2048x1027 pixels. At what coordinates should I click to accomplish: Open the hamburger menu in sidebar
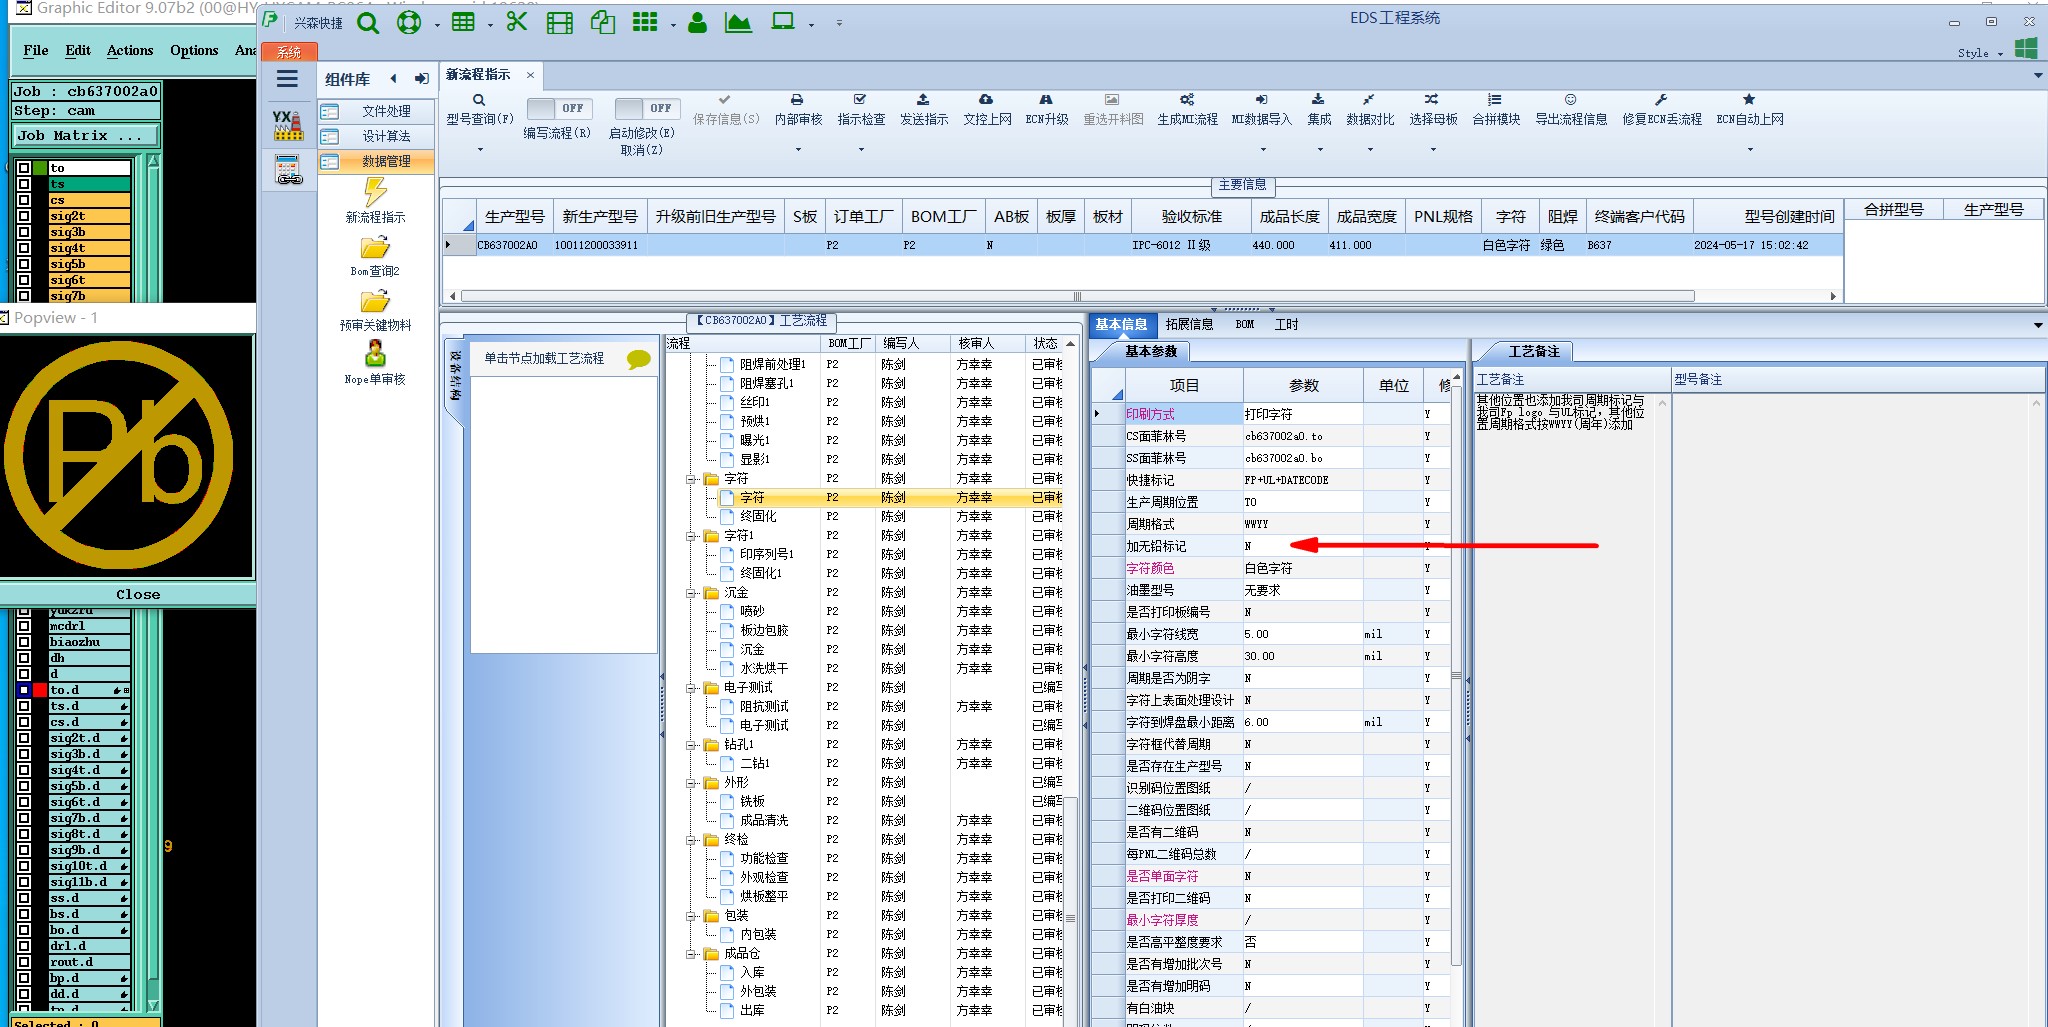click(288, 80)
